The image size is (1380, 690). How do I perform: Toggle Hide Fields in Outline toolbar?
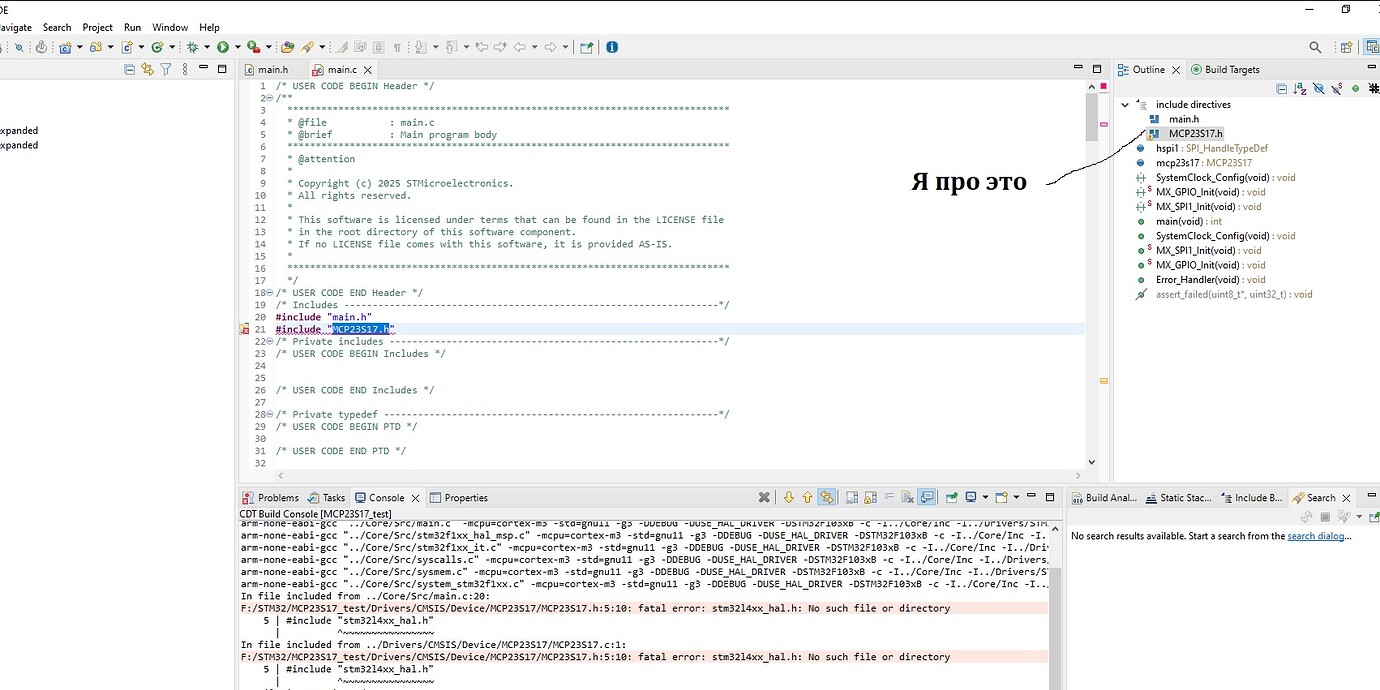1319,89
